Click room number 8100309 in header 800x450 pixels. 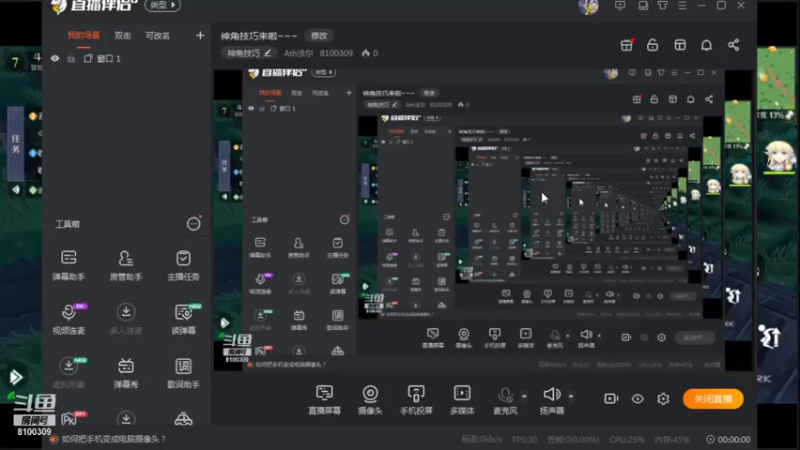pos(336,53)
